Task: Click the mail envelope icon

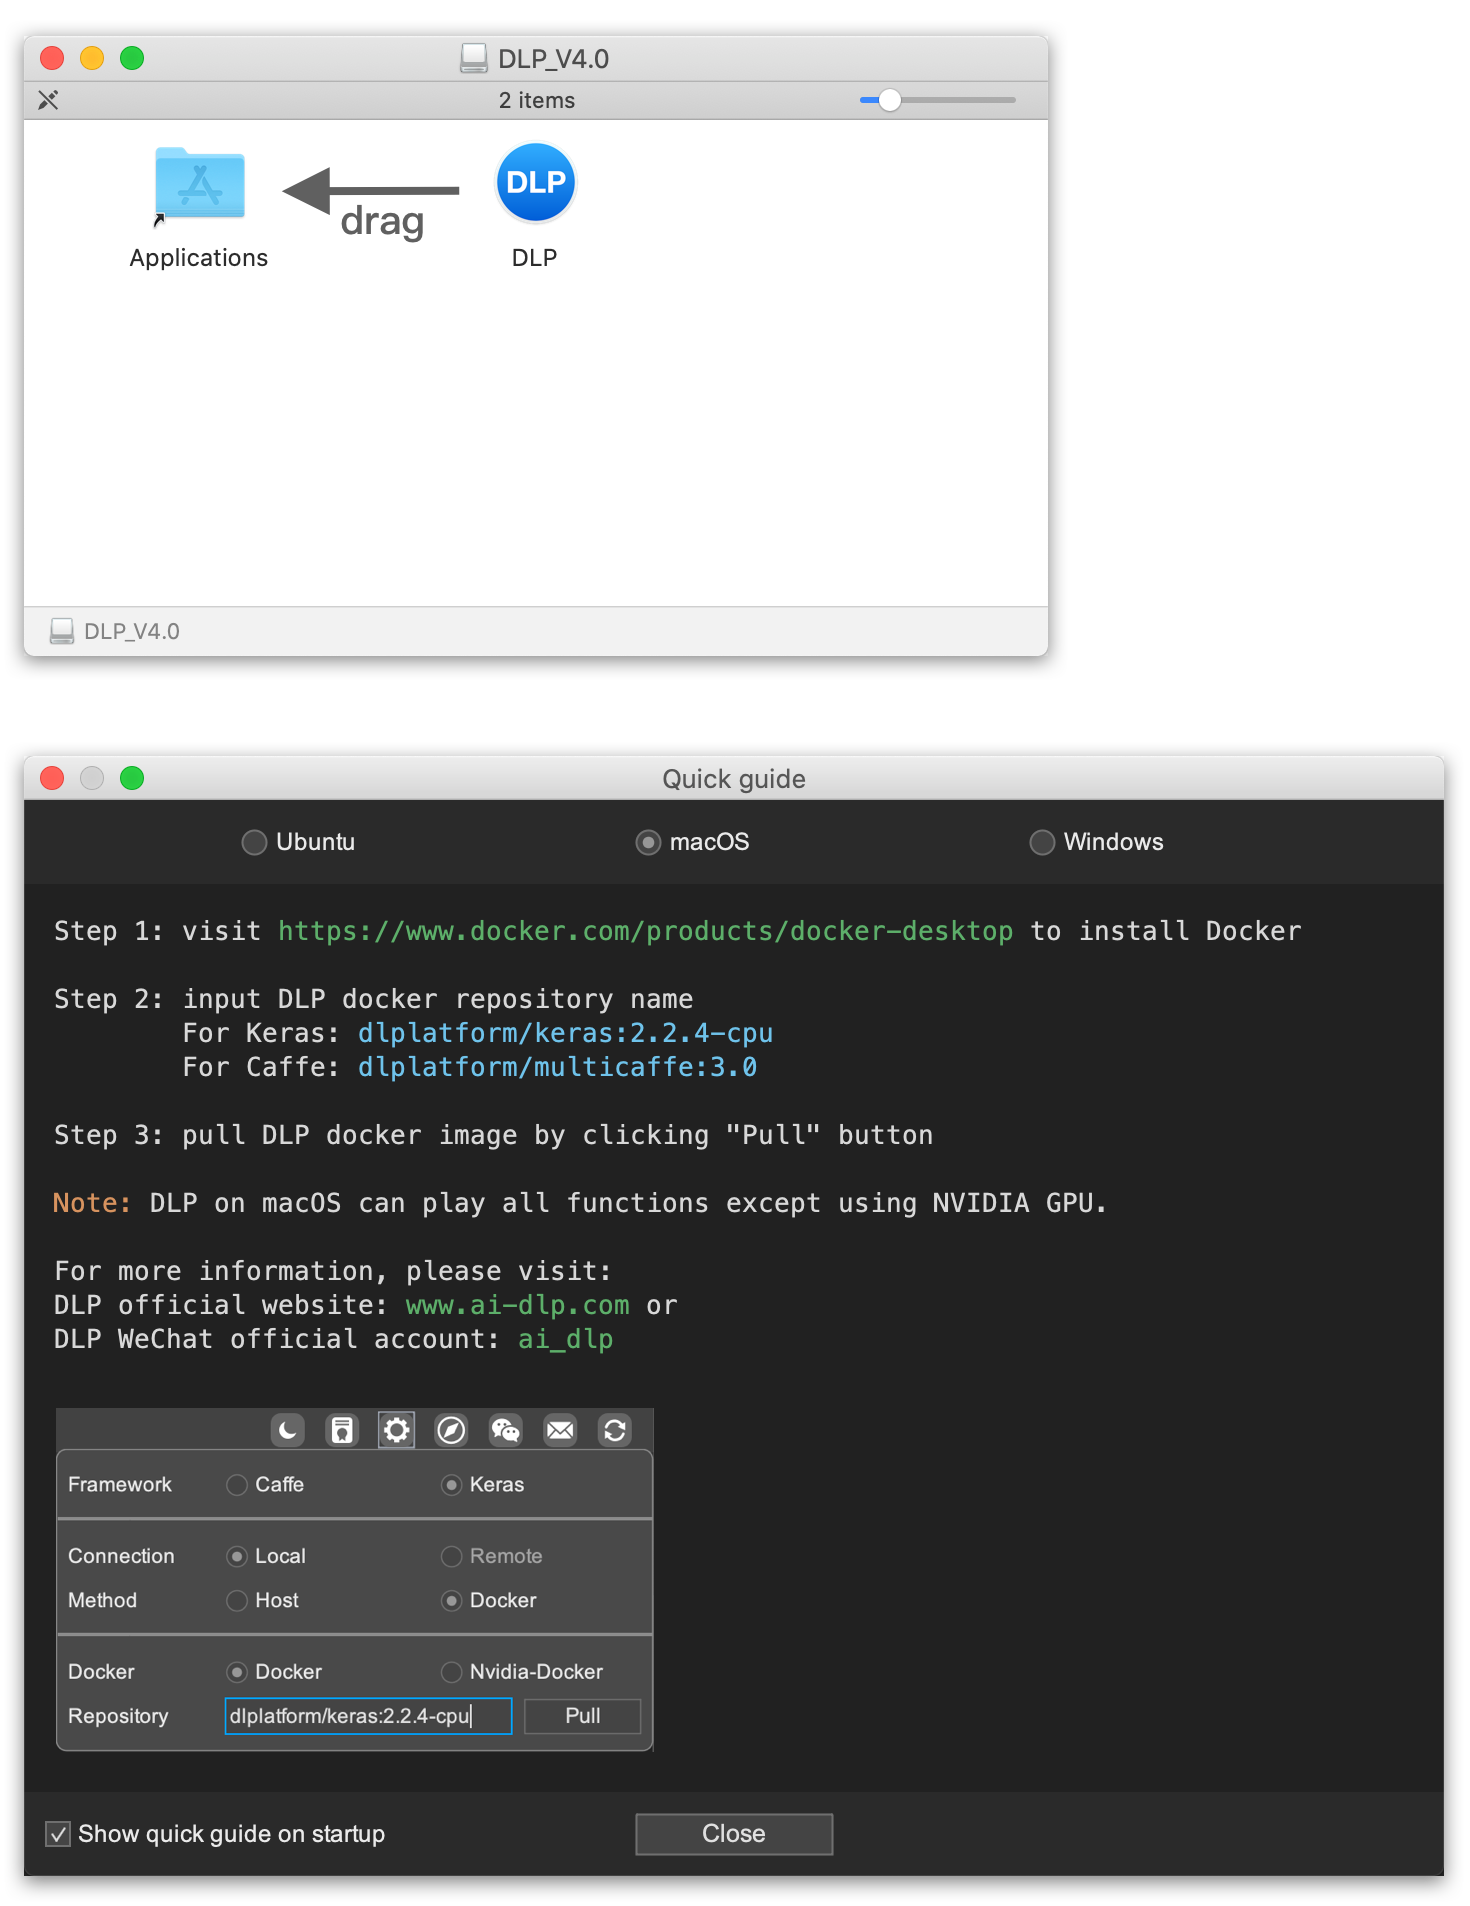Action: [560, 1430]
